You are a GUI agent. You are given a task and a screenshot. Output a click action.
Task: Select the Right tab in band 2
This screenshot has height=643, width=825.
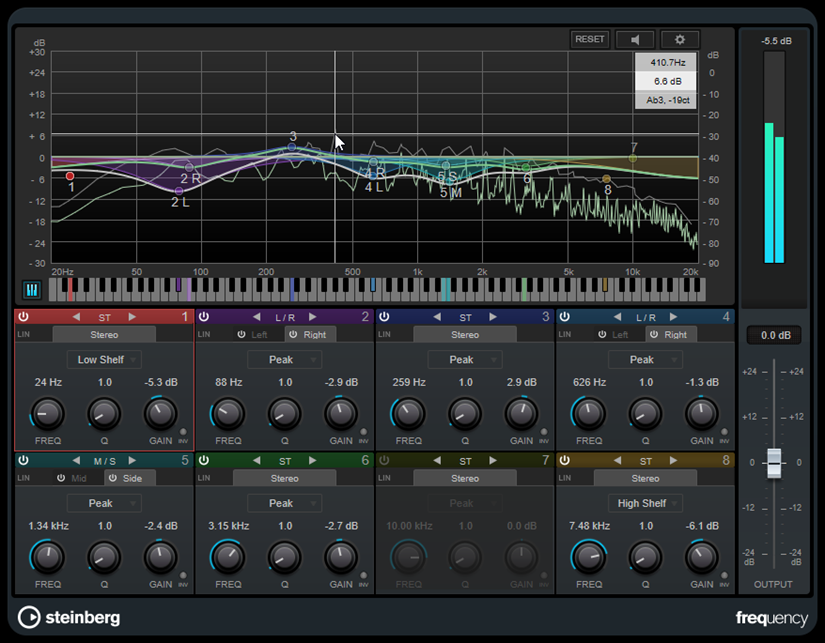310,335
